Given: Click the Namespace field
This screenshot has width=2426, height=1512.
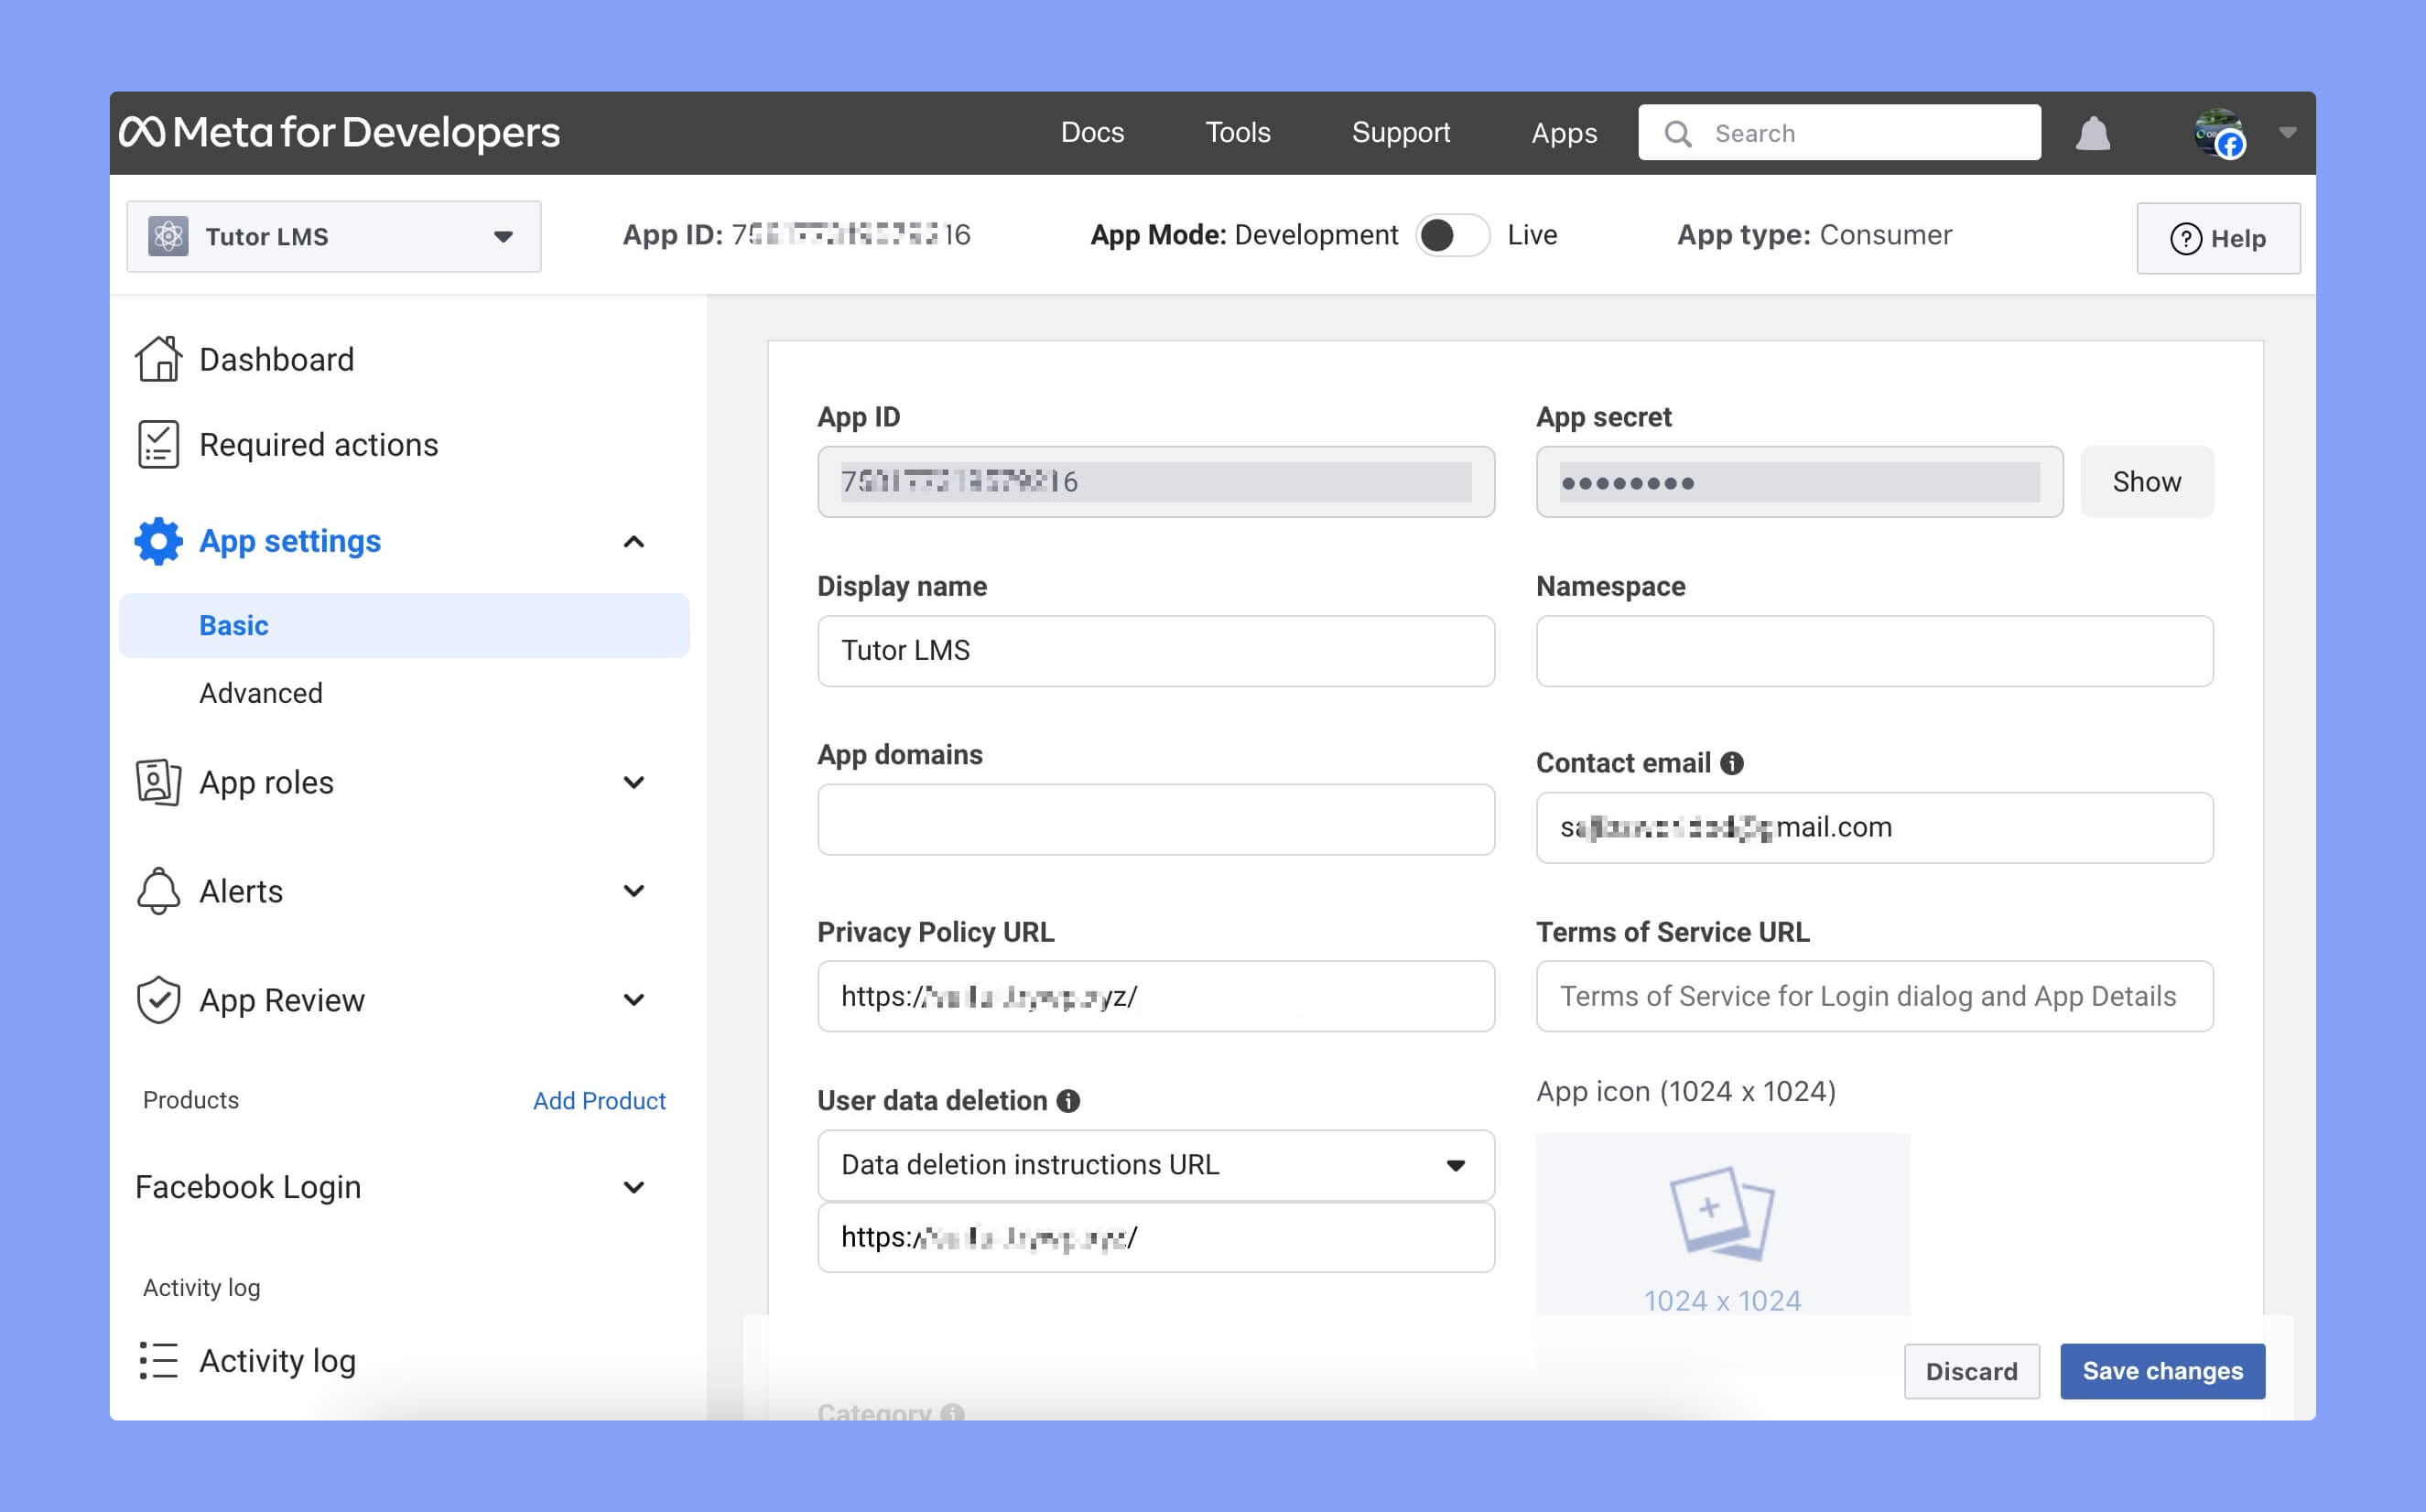Looking at the screenshot, I should [x=1874, y=651].
